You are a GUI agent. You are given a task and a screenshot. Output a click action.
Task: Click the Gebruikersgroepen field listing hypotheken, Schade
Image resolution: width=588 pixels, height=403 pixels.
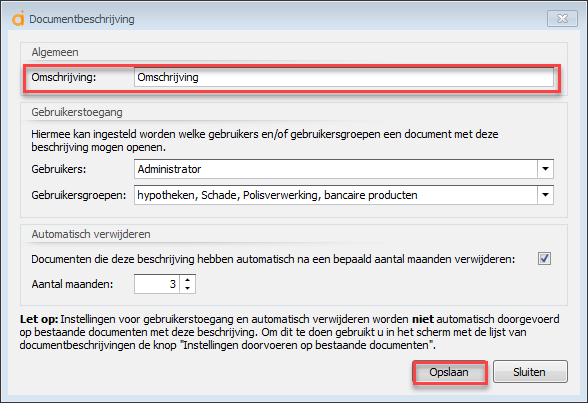click(x=336, y=195)
